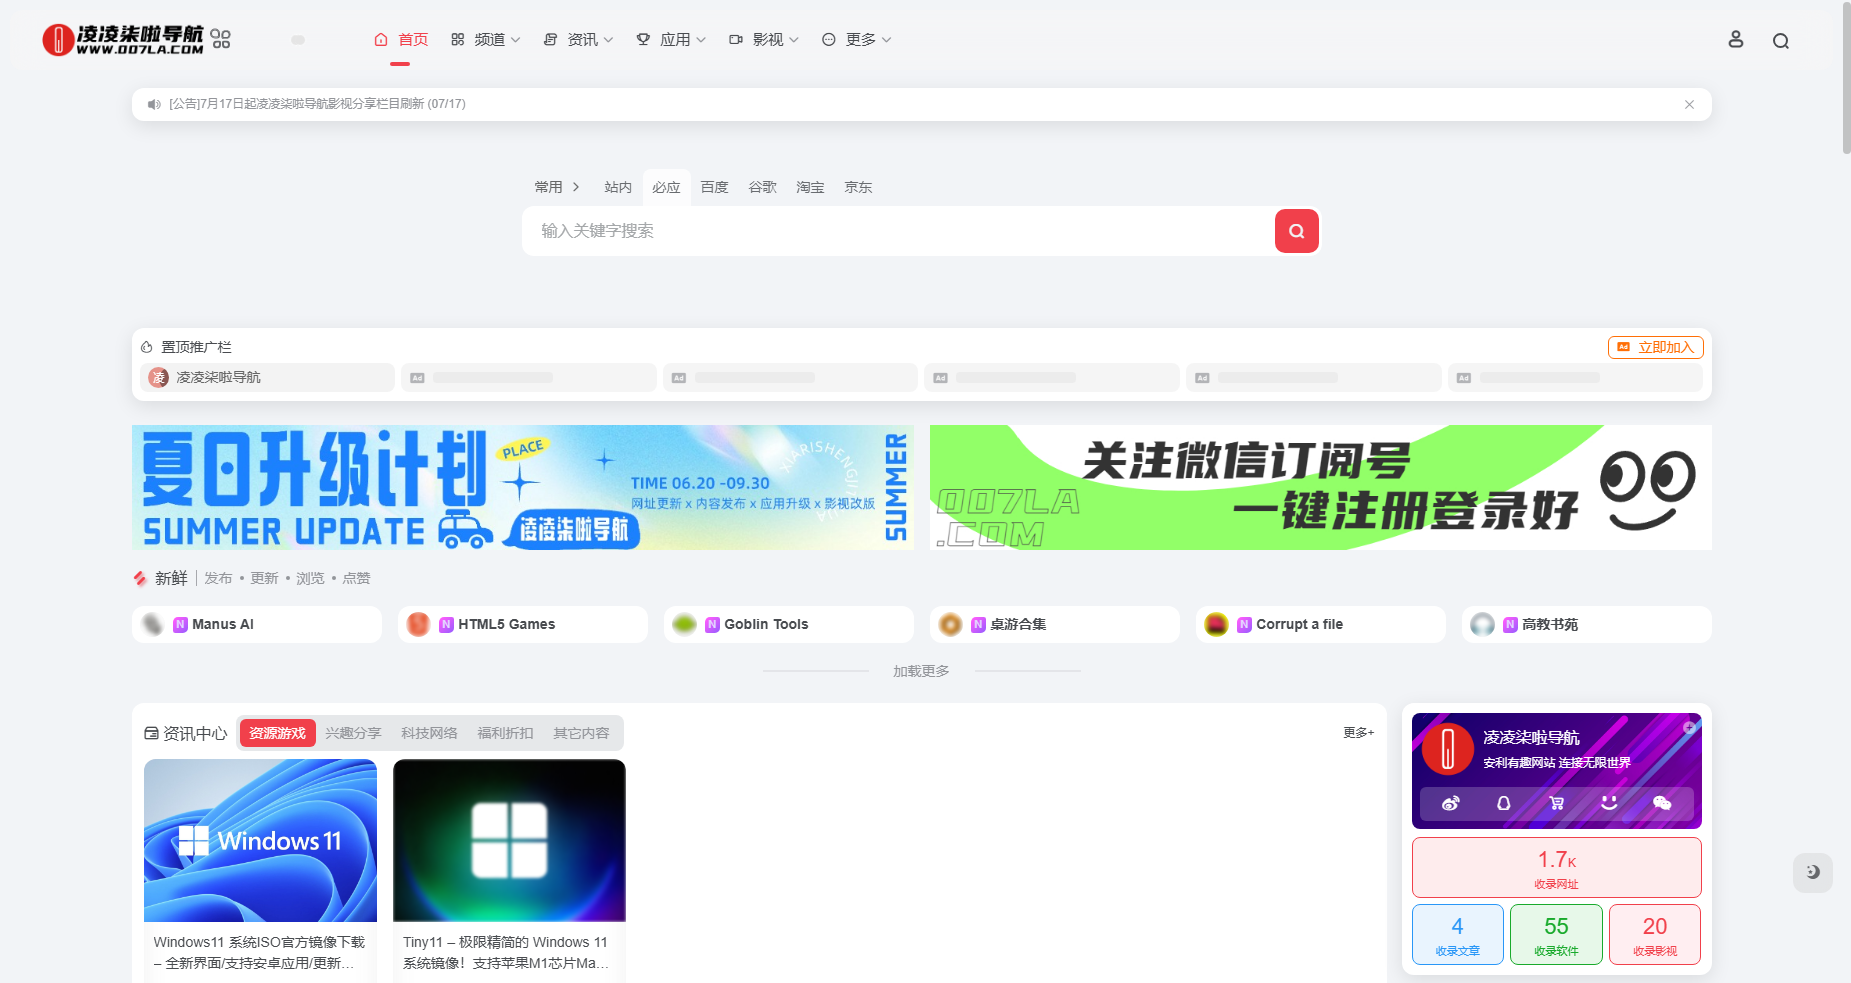Open the user account icon
This screenshot has width=1851, height=983.
tap(1736, 39)
